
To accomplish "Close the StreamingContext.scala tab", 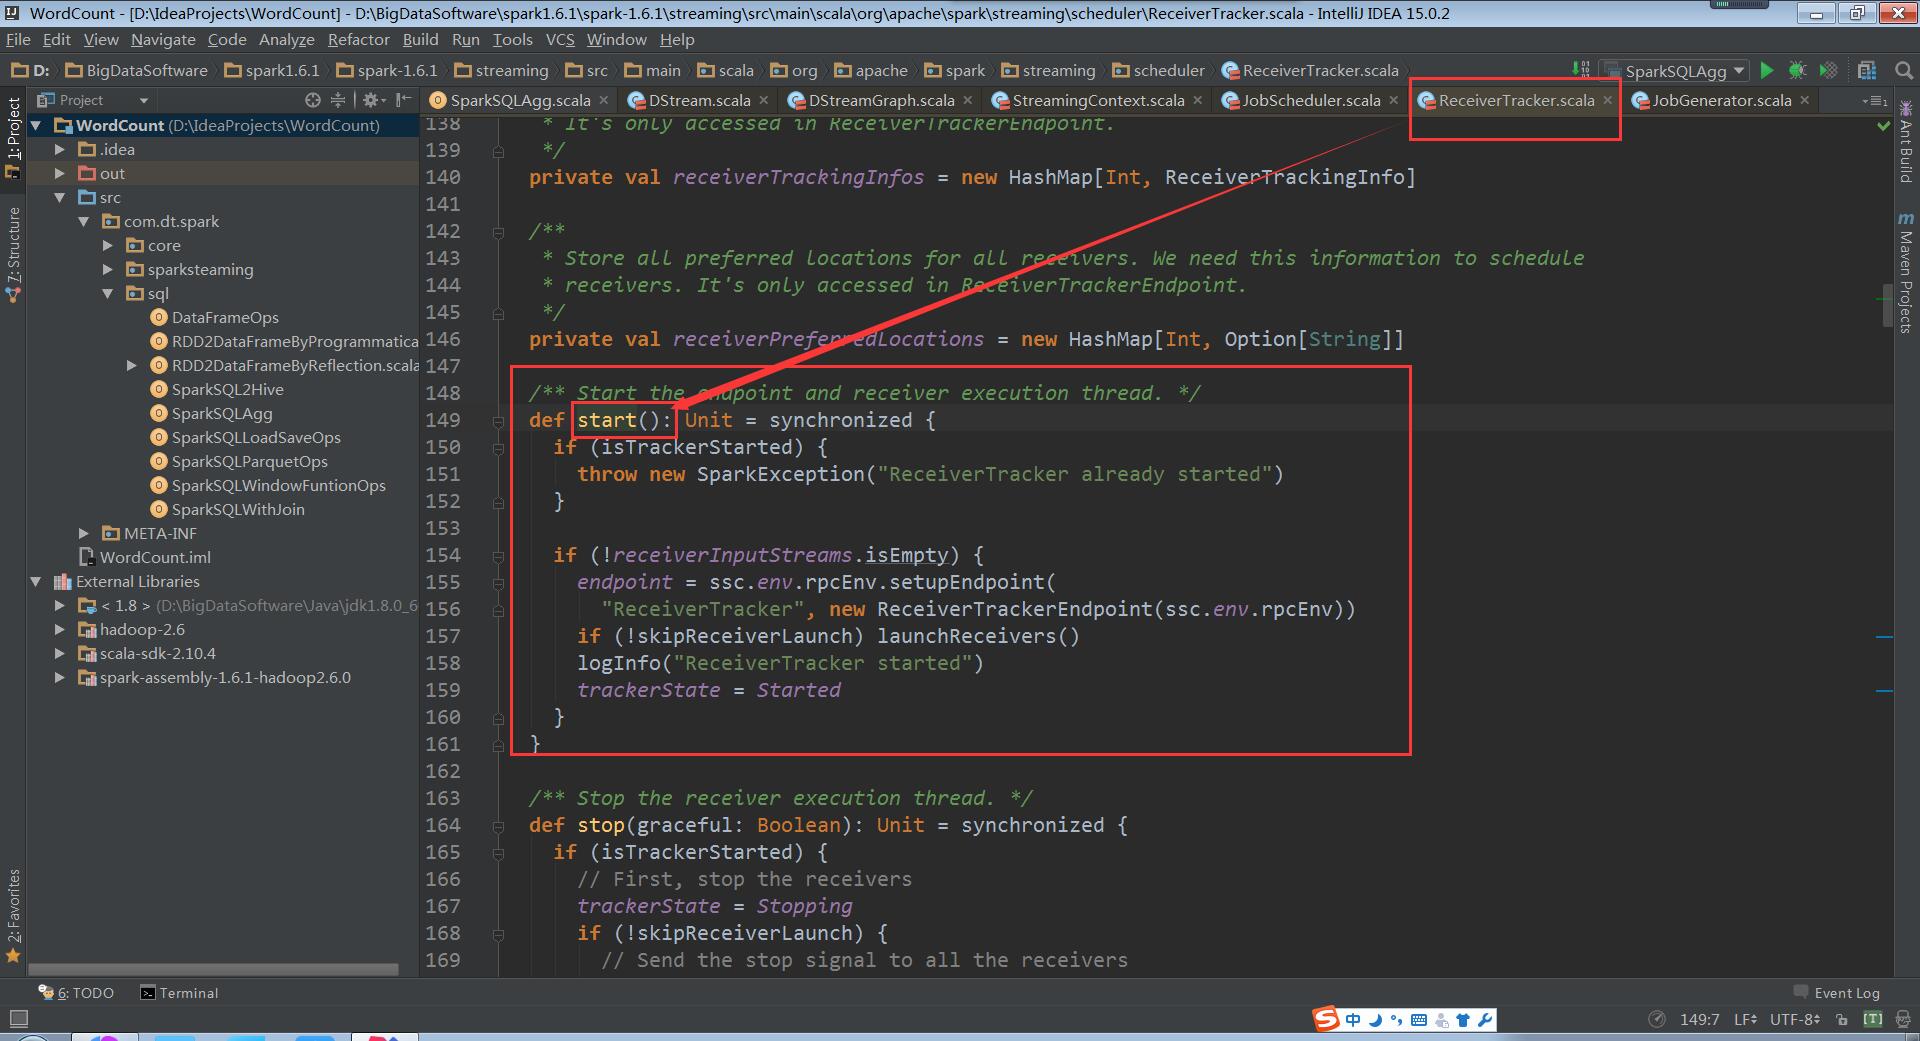I will click(1198, 100).
